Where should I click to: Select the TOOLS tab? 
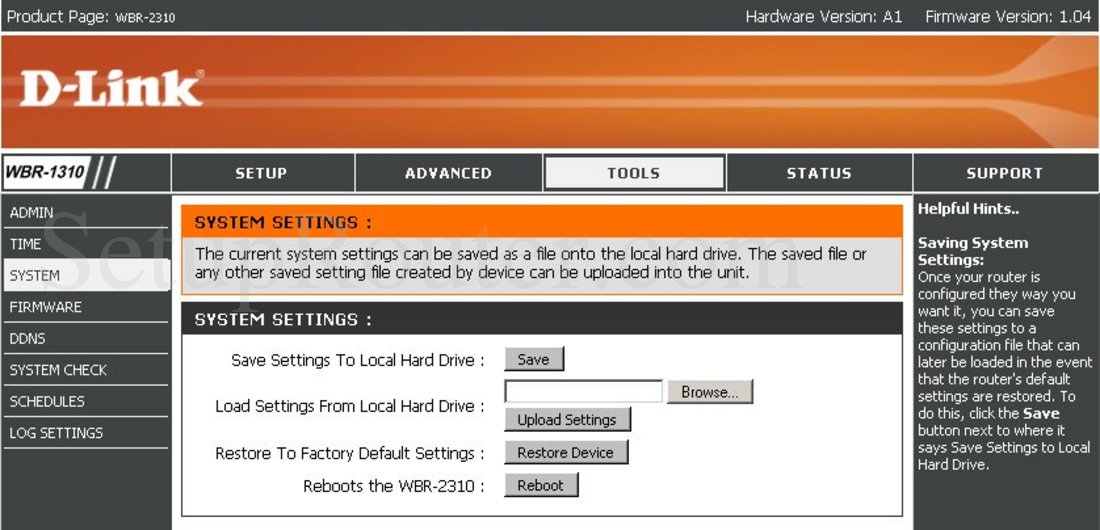coord(634,173)
